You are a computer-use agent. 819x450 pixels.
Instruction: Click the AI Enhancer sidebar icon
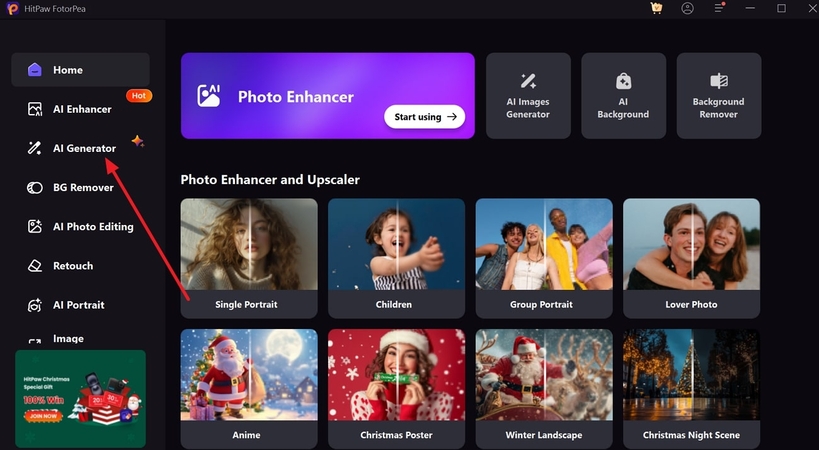(x=34, y=109)
